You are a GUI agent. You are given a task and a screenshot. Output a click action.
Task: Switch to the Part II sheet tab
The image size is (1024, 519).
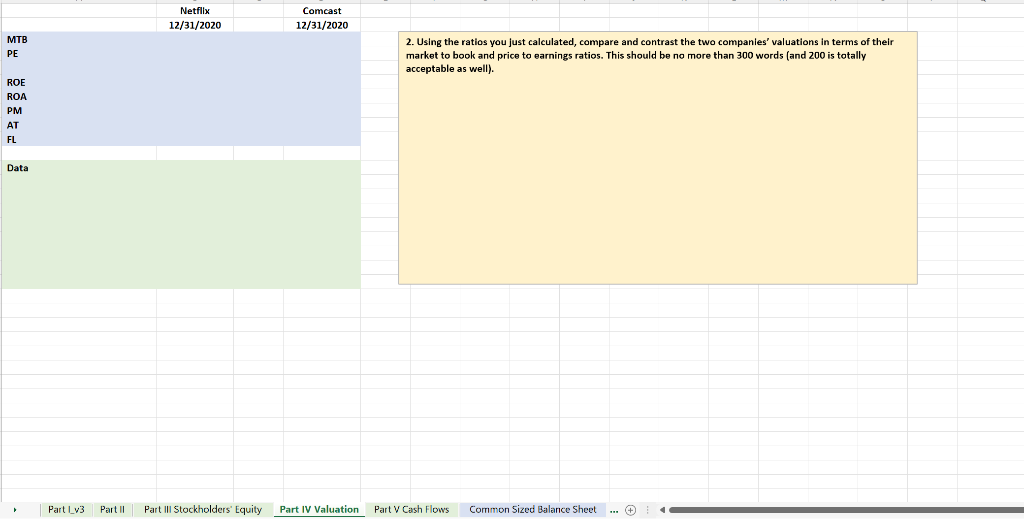[112, 510]
